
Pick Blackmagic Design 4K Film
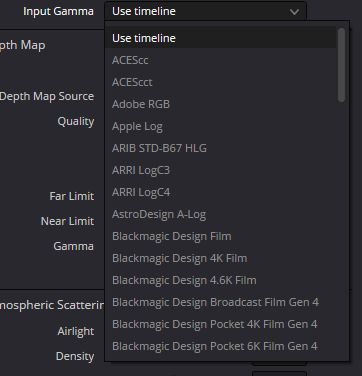[x=220, y=258]
